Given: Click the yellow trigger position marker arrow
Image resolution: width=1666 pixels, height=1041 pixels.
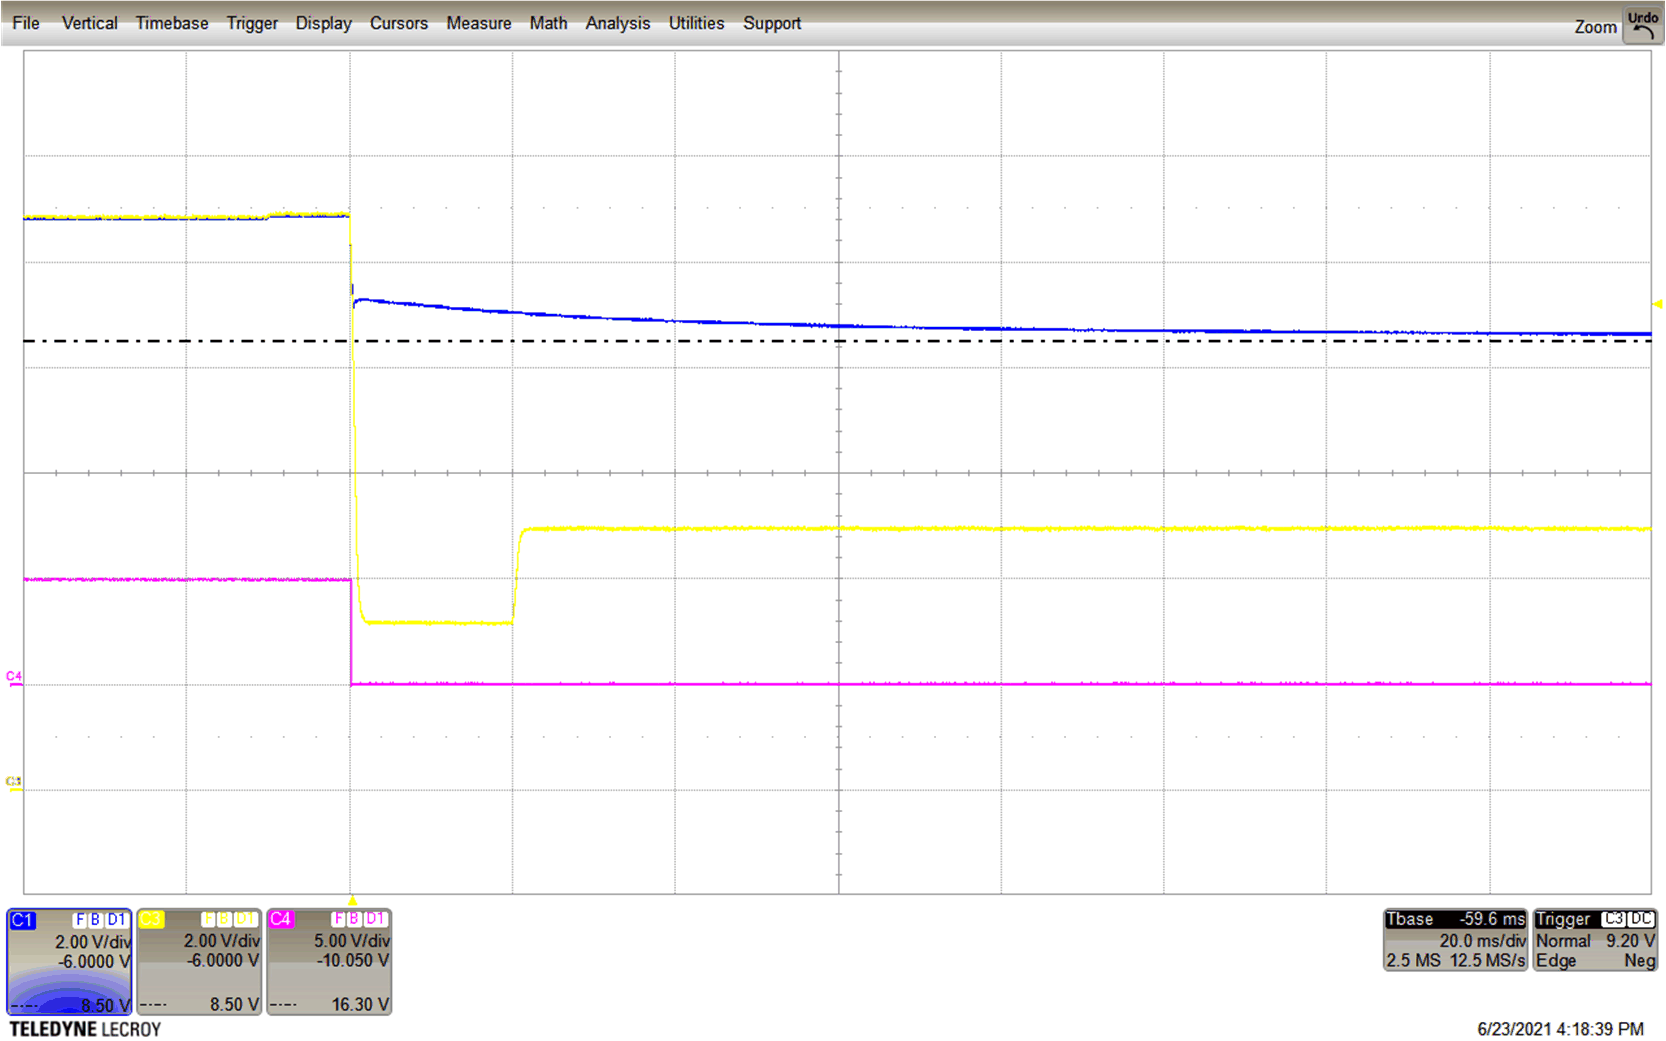Looking at the screenshot, I should 351,899.
